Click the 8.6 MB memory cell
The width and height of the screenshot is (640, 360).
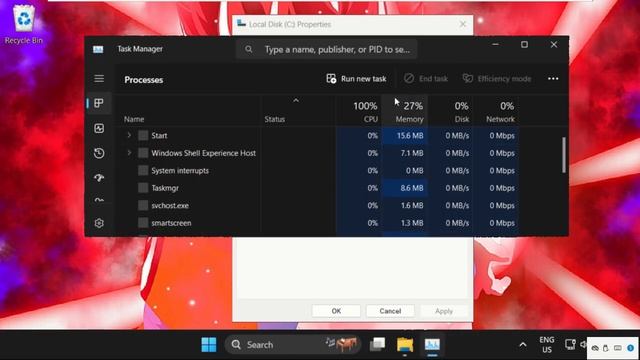[x=404, y=188]
